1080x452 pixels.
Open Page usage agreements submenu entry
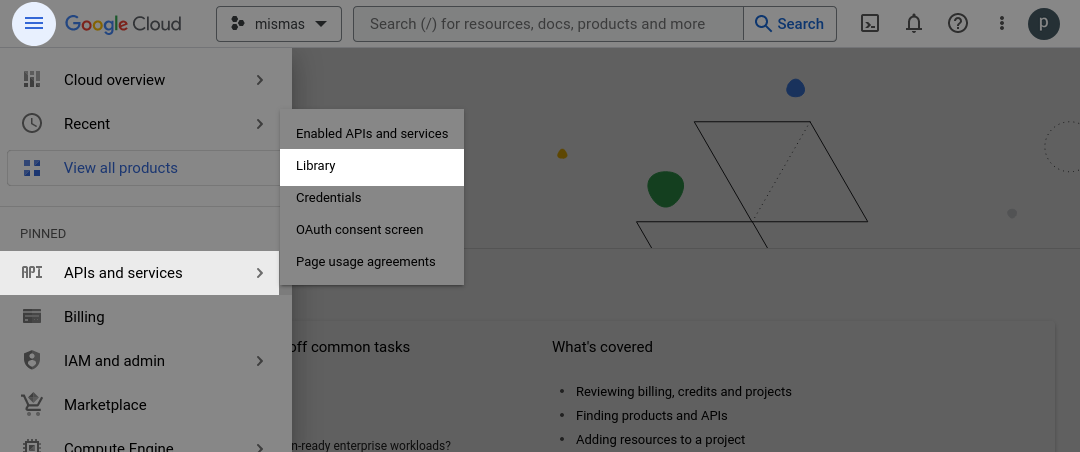pyautogui.click(x=372, y=262)
